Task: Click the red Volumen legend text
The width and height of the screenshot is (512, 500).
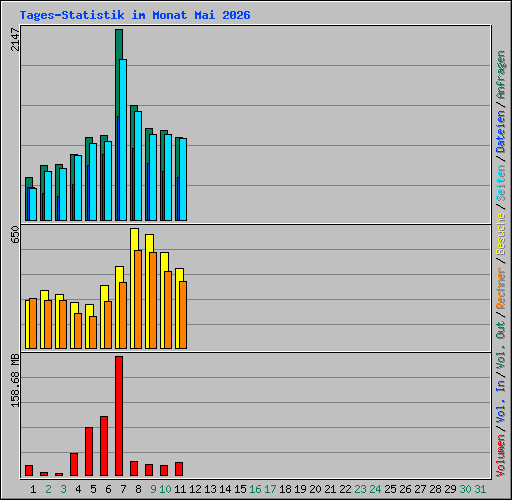Action: point(501,455)
